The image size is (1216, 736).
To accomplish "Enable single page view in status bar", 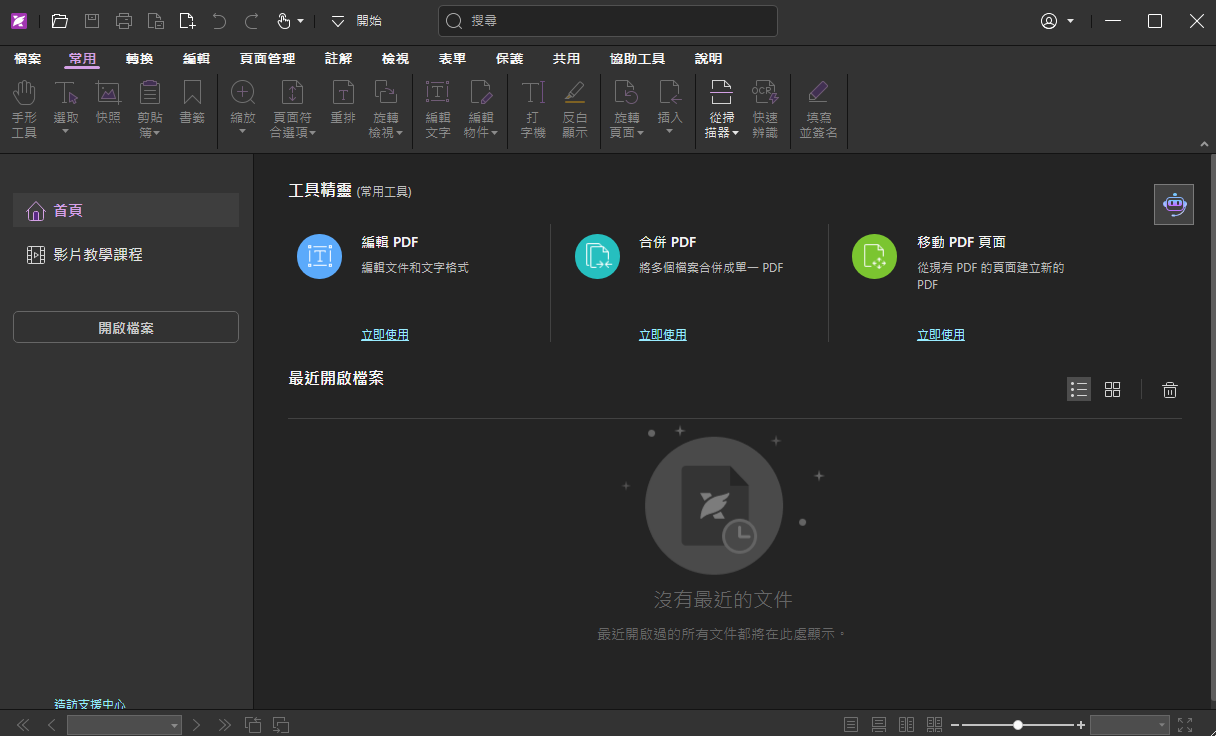I will point(851,725).
